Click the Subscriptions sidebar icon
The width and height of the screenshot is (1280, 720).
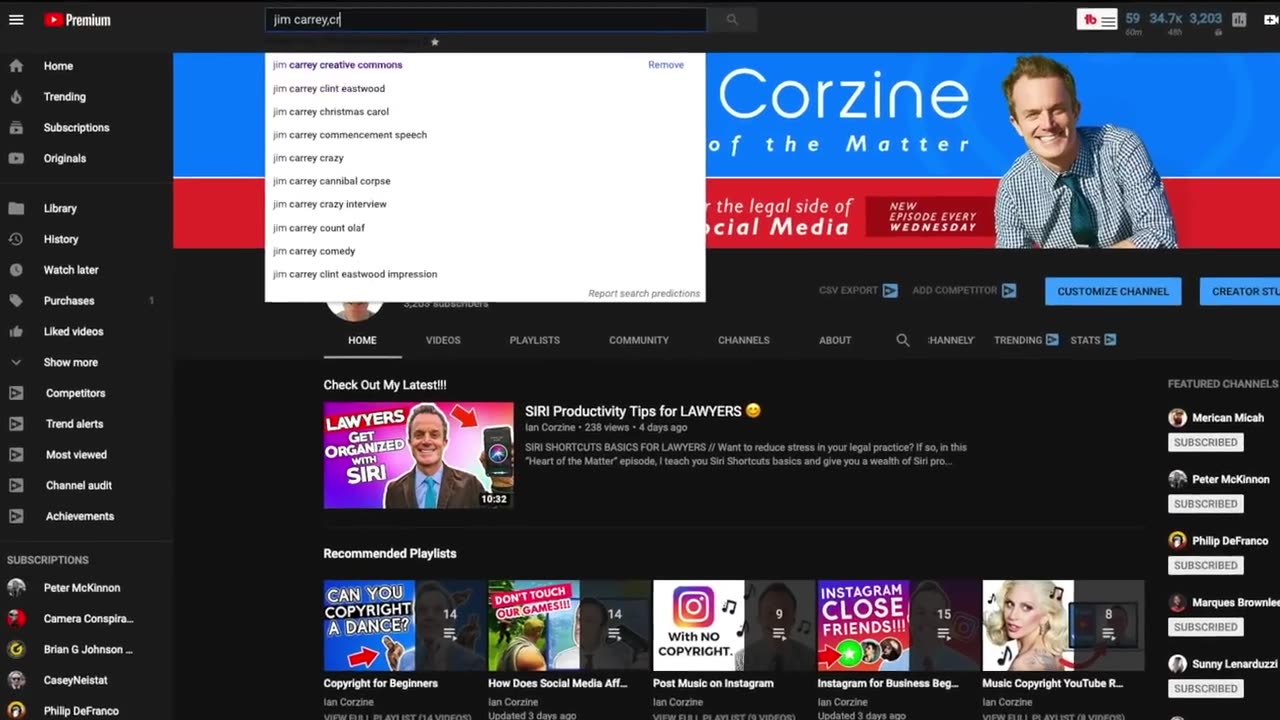[x=16, y=128]
